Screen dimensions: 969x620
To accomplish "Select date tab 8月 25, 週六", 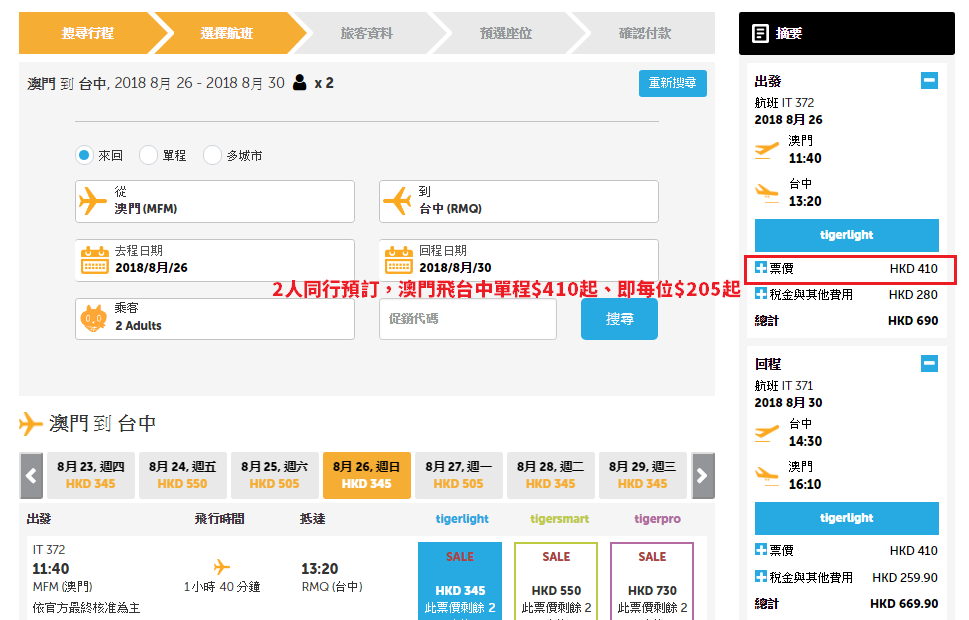I will tap(274, 475).
